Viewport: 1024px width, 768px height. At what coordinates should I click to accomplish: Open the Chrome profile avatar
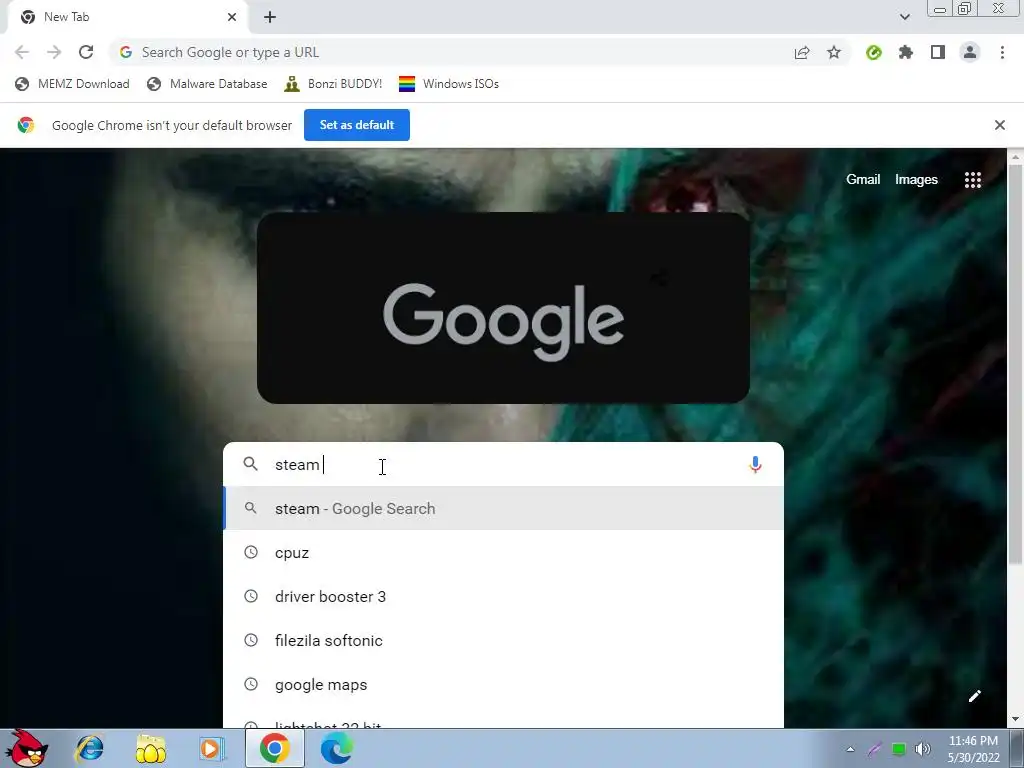[x=970, y=52]
